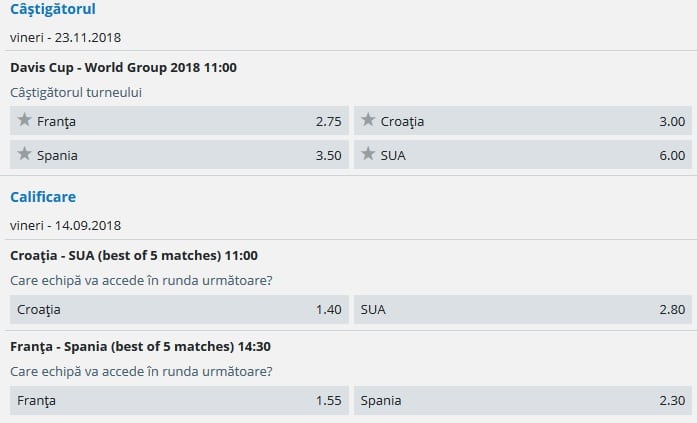Image resolution: width=697 pixels, height=423 pixels.
Task: Select Franța tournament winner odds 2.75
Action: point(328,121)
